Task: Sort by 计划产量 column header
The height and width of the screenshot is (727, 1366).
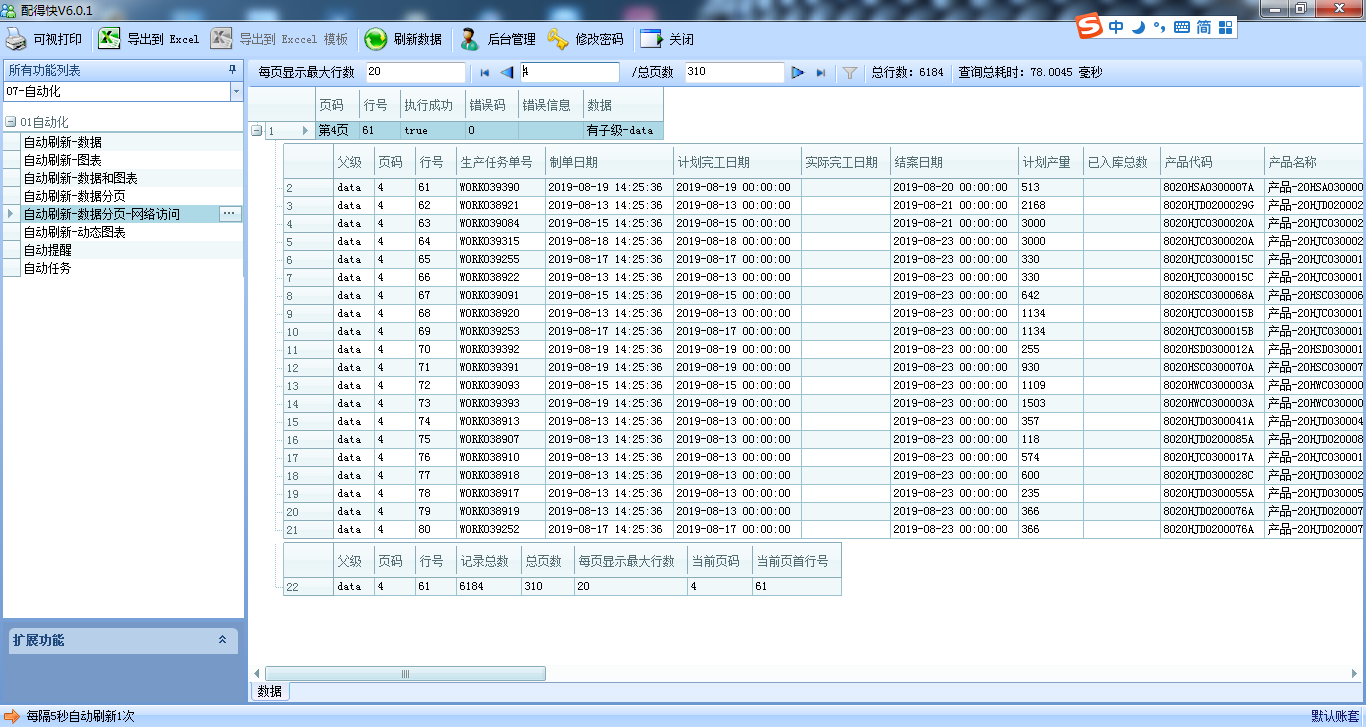Action: coord(1050,162)
